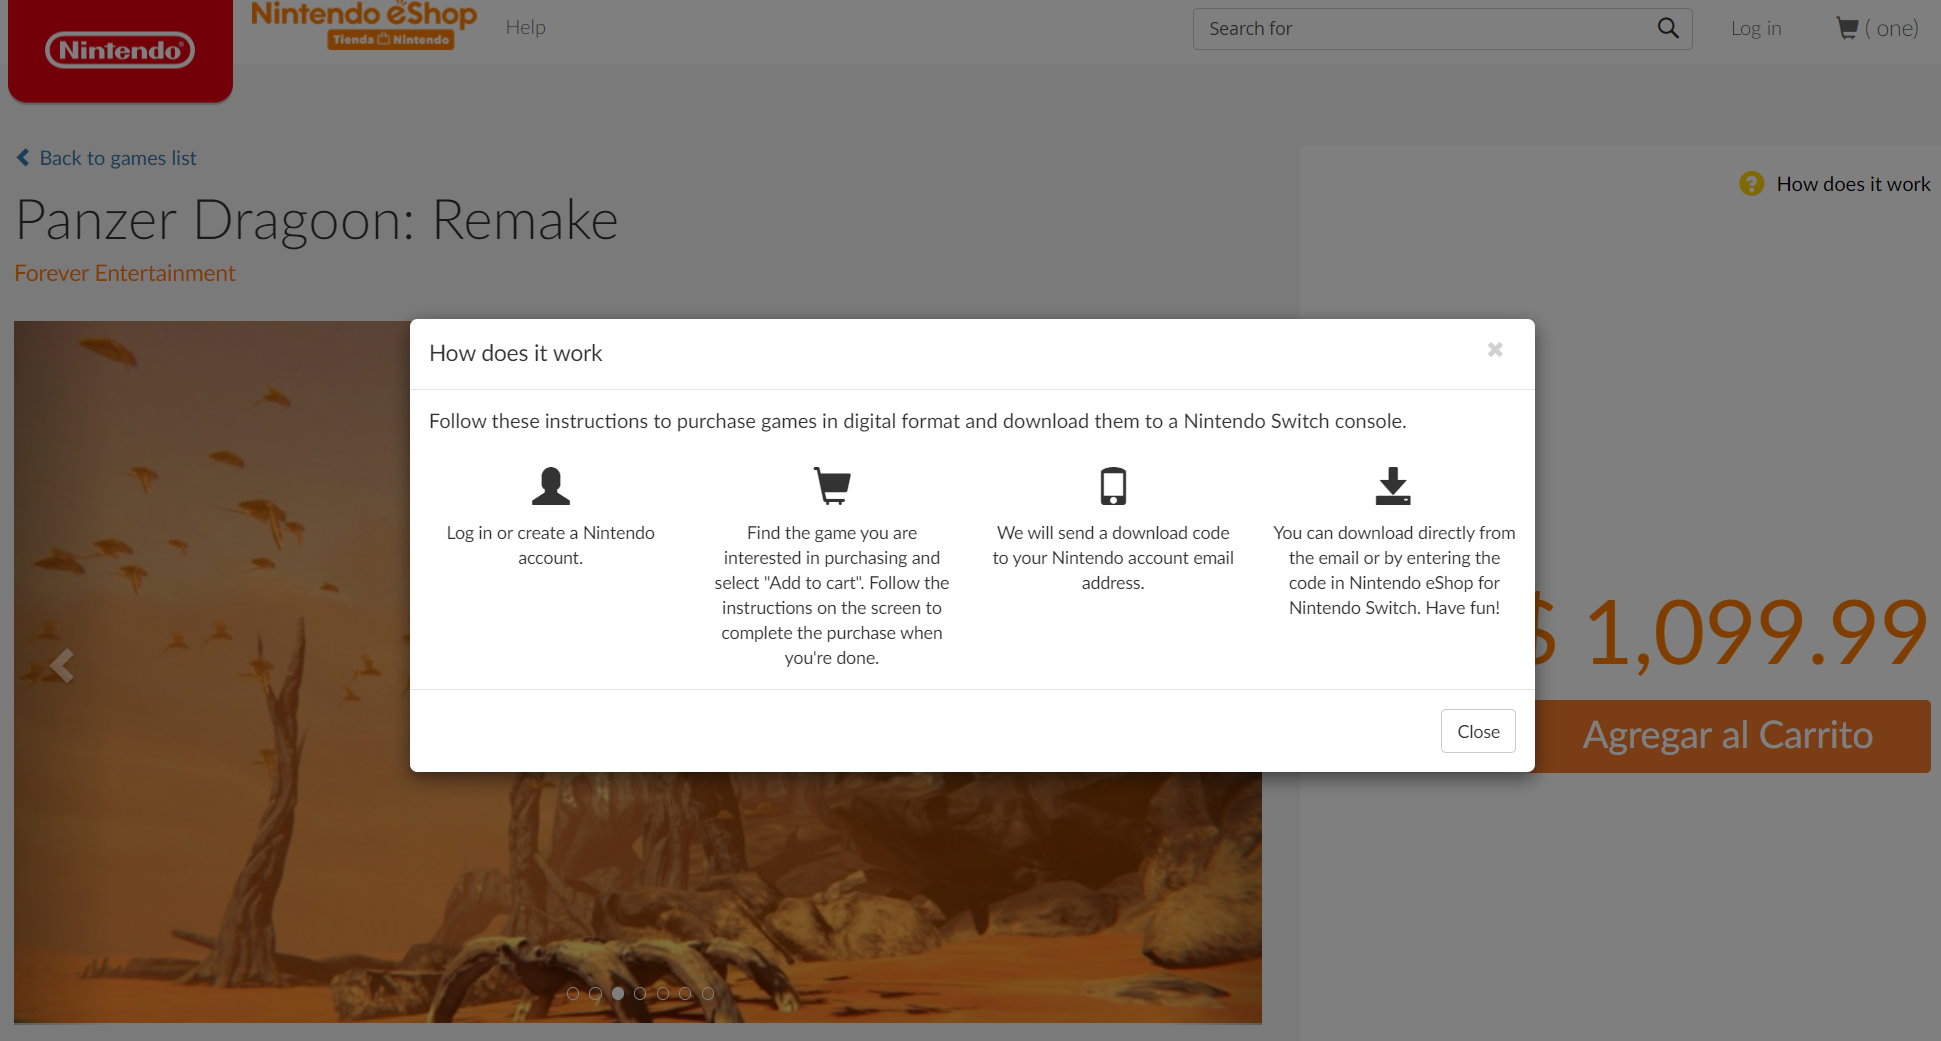This screenshot has width=1941, height=1041.
Task: Click text 'We will send a download code'
Action: pos(1113,533)
